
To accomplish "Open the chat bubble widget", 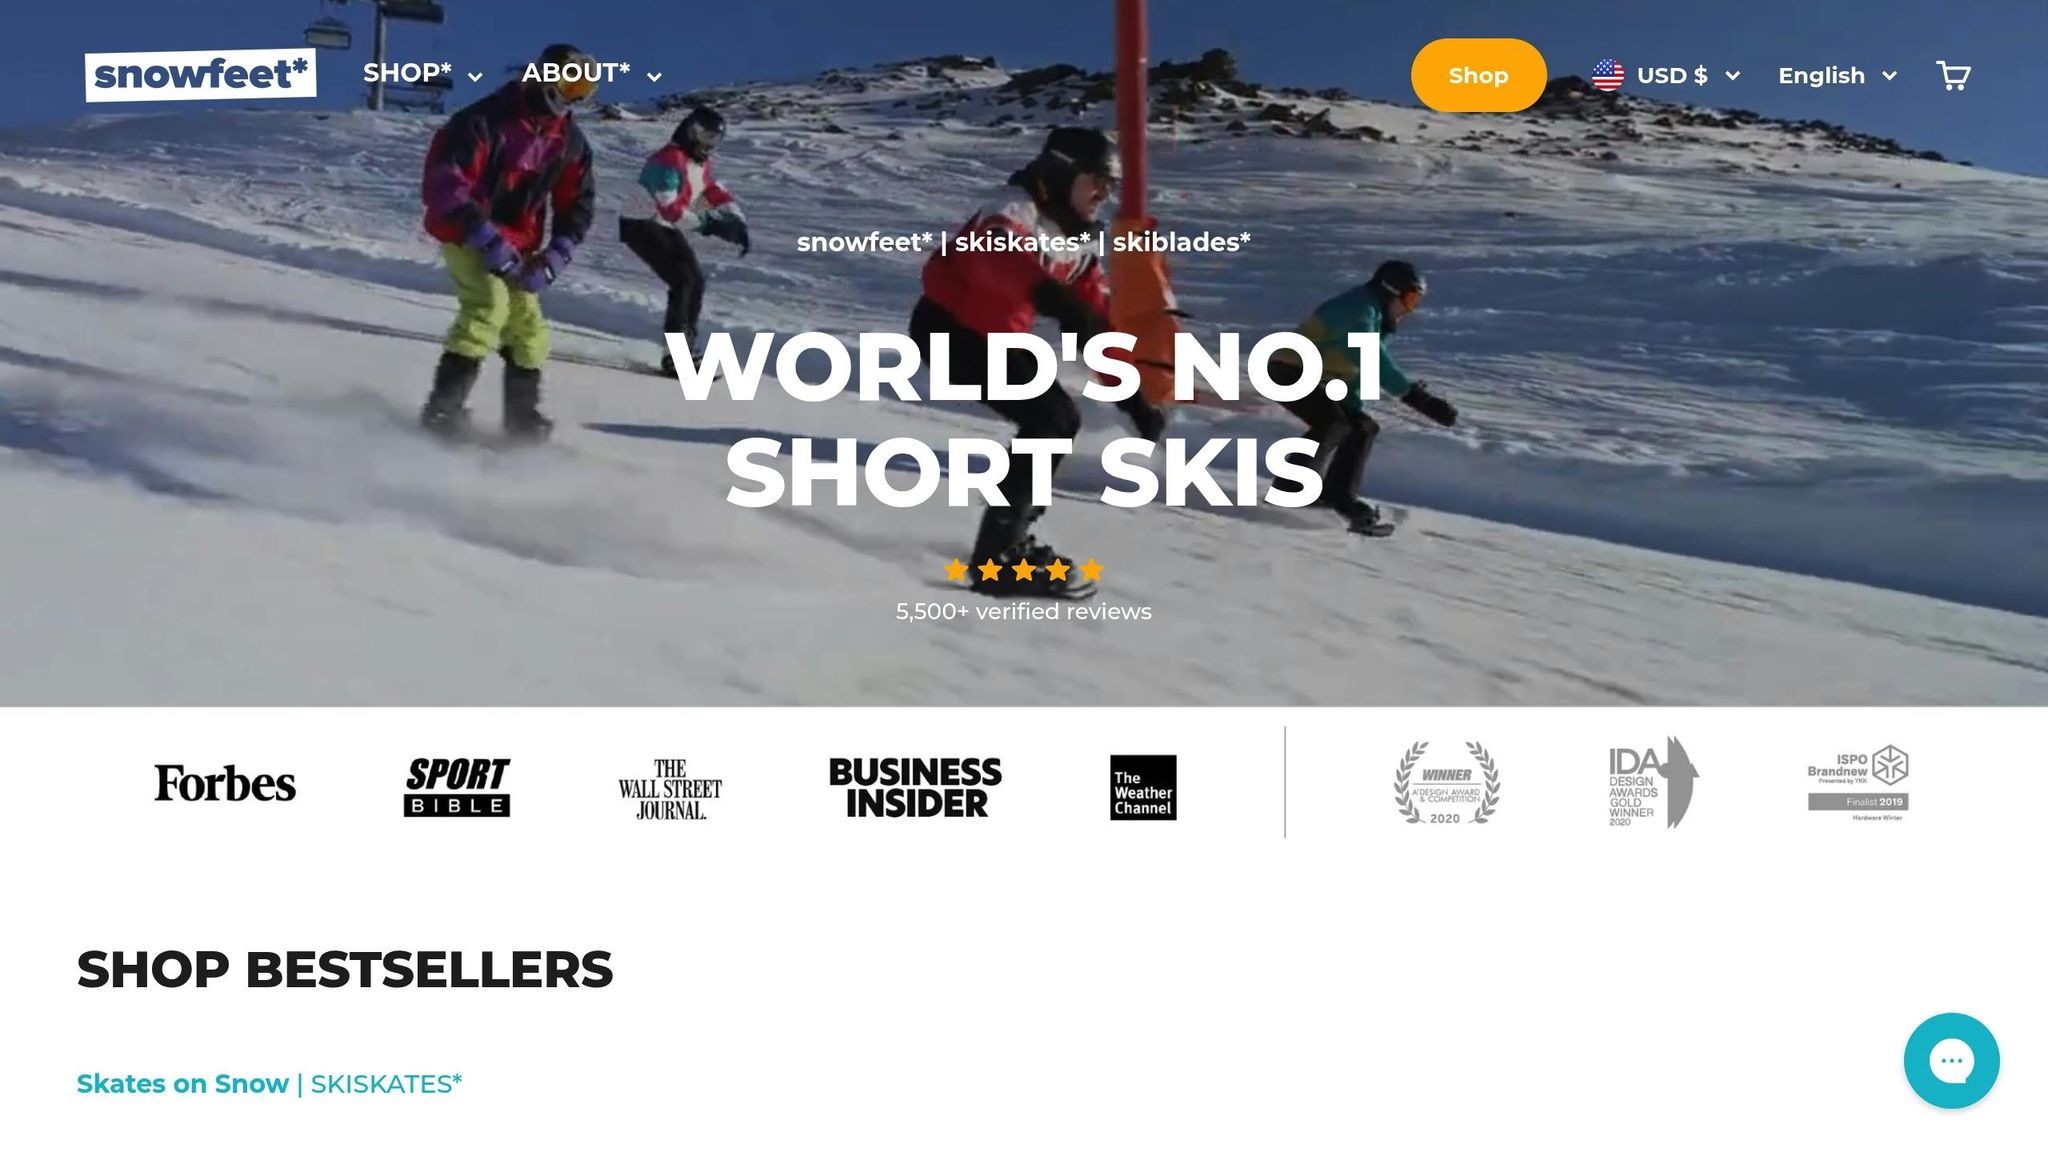I will pos(1951,1060).
